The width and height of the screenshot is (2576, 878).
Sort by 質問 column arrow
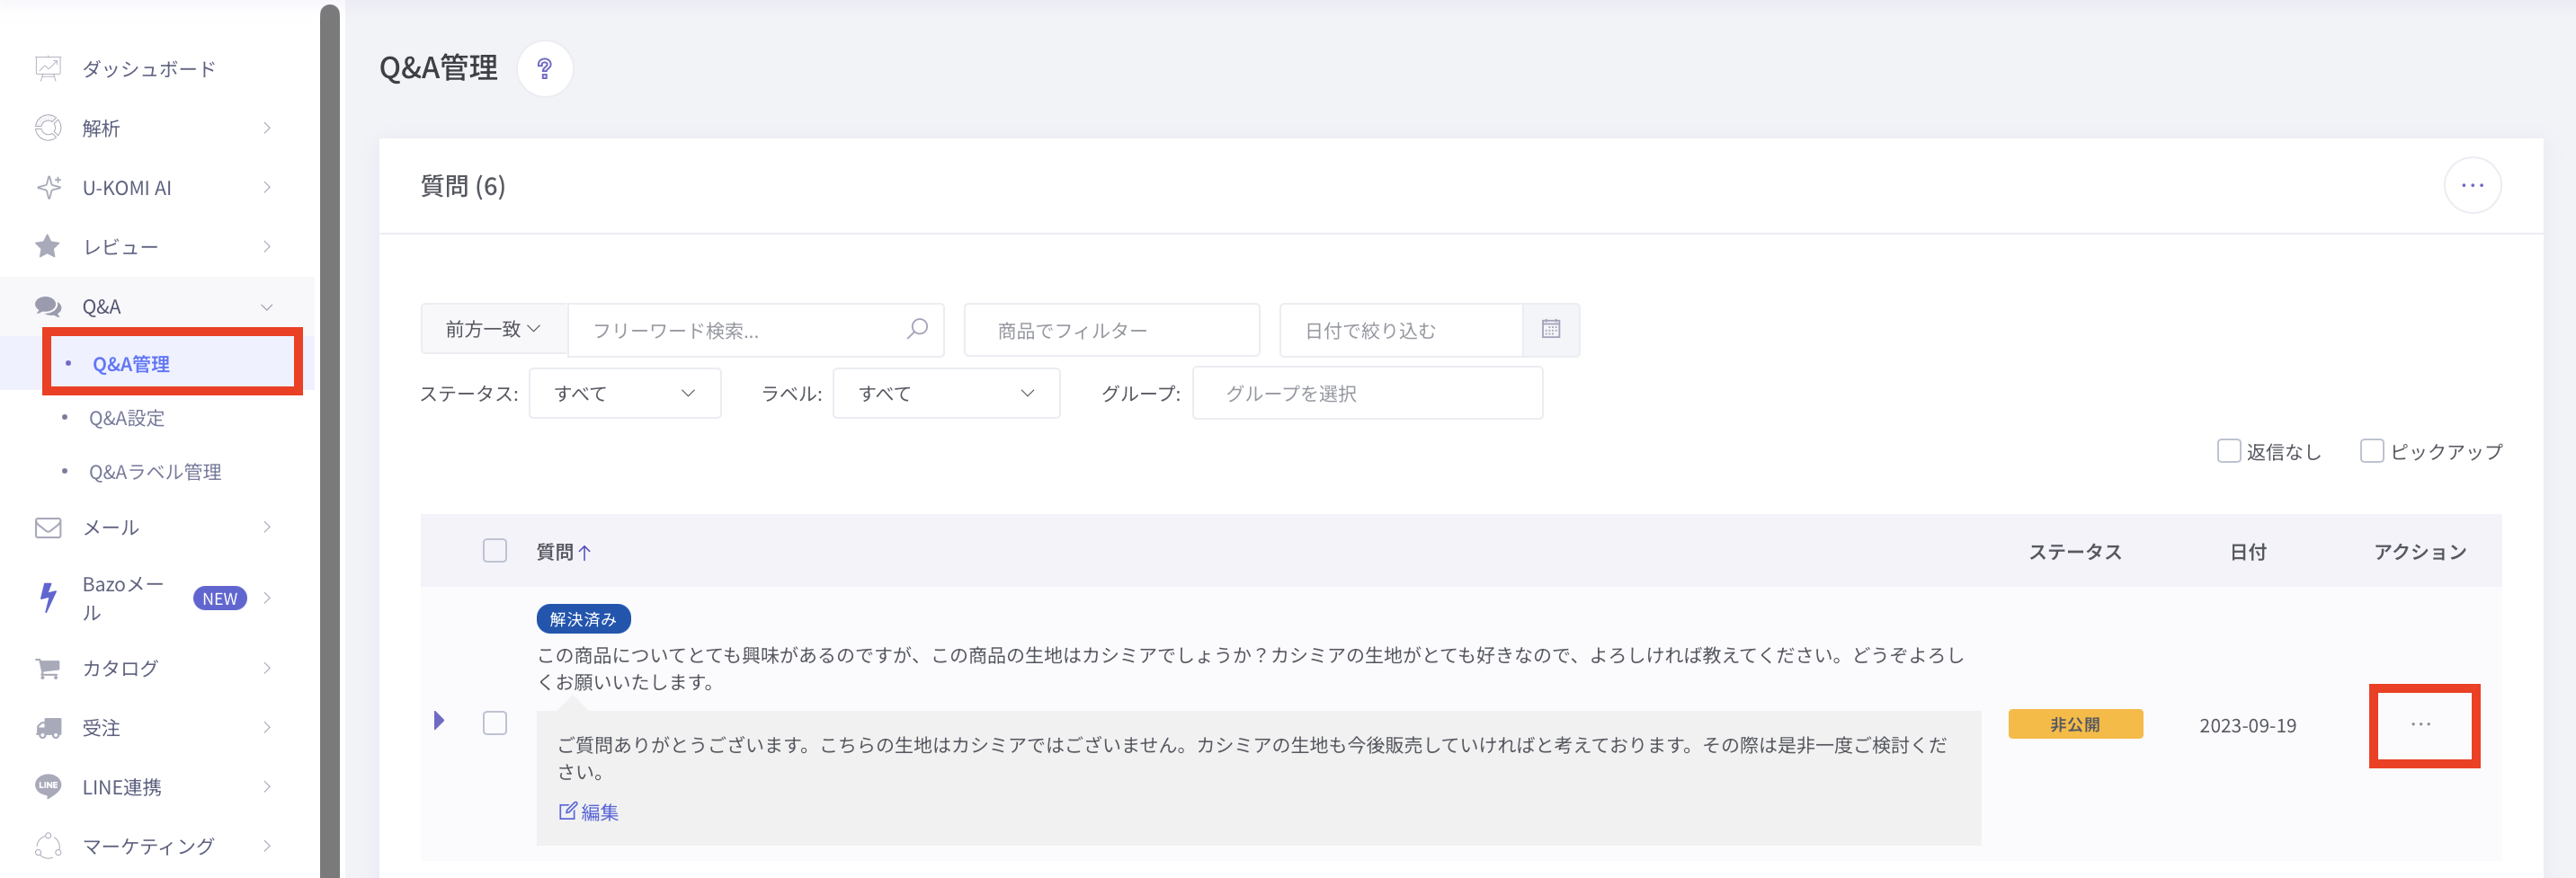(585, 552)
